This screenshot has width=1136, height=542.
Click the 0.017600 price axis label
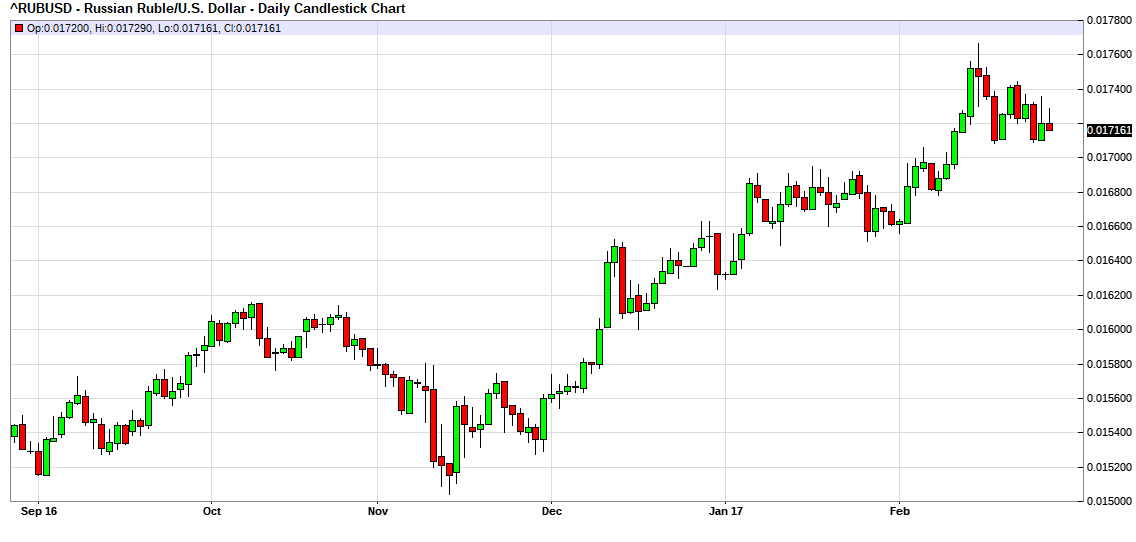tap(1110, 55)
